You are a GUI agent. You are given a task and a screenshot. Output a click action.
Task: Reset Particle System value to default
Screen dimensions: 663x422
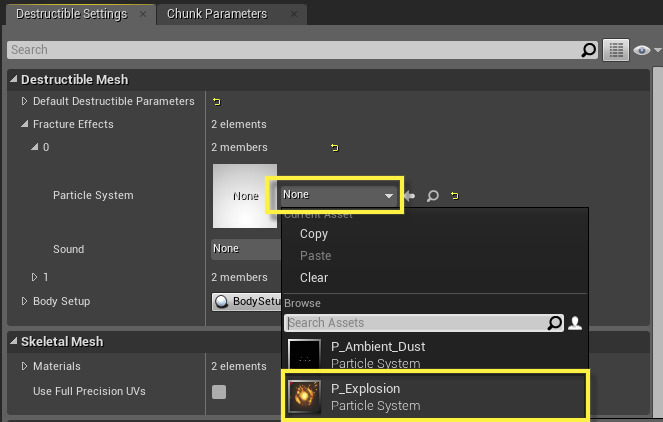454,196
